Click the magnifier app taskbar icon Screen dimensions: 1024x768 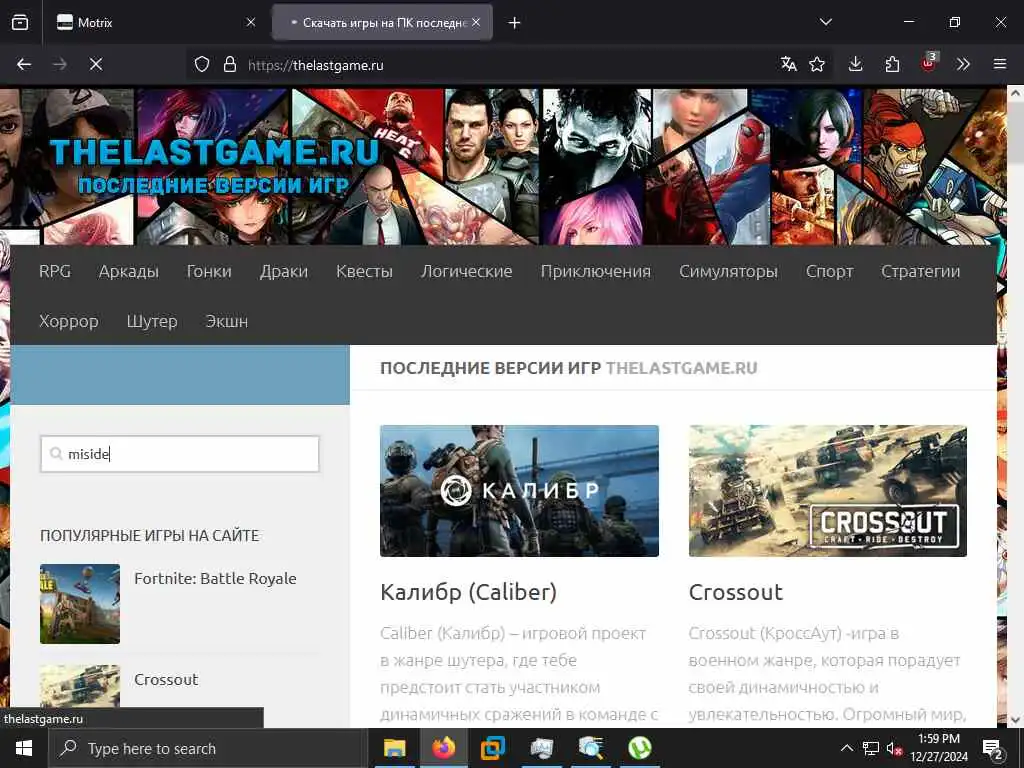(590, 748)
